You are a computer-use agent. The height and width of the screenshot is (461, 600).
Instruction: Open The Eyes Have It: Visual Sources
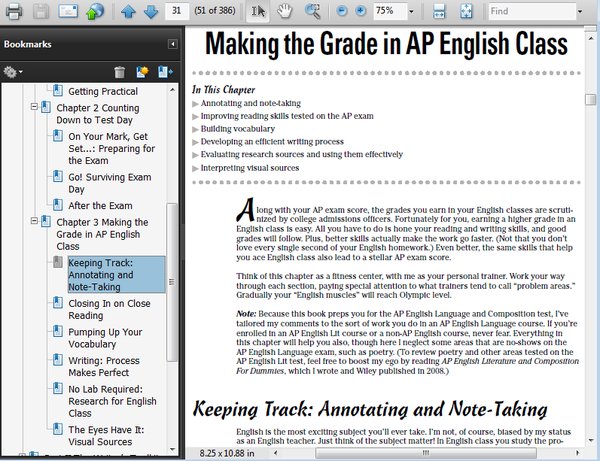pyautogui.click(x=106, y=435)
